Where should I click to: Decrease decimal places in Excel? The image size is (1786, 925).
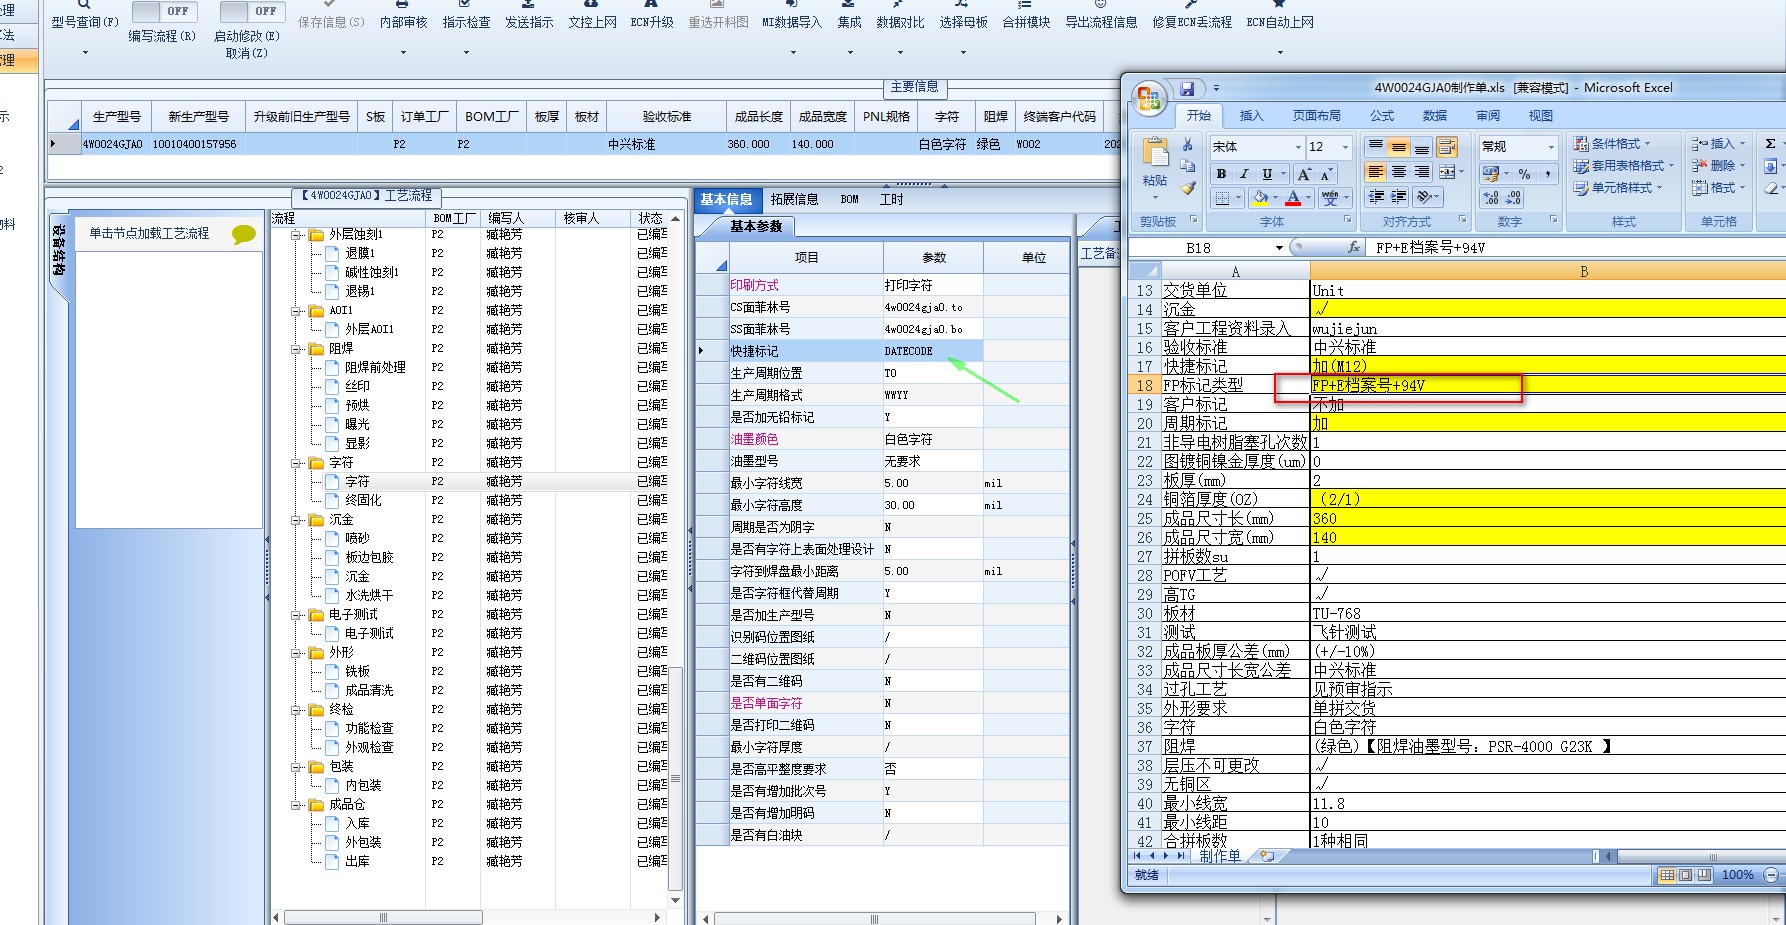pyautogui.click(x=1513, y=198)
